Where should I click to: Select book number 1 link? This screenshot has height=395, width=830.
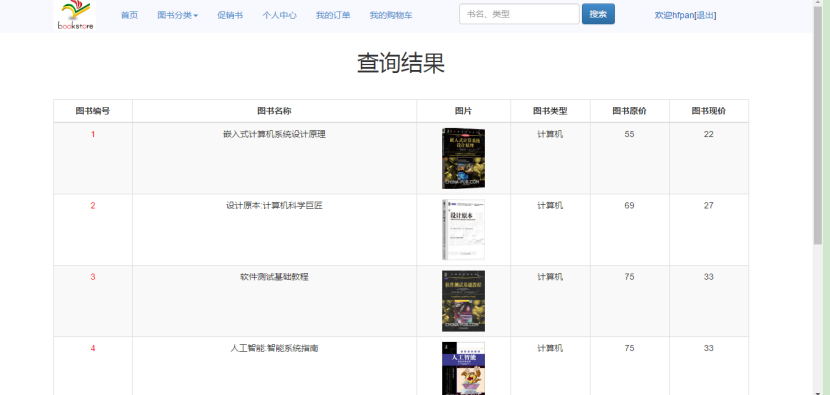coord(93,134)
